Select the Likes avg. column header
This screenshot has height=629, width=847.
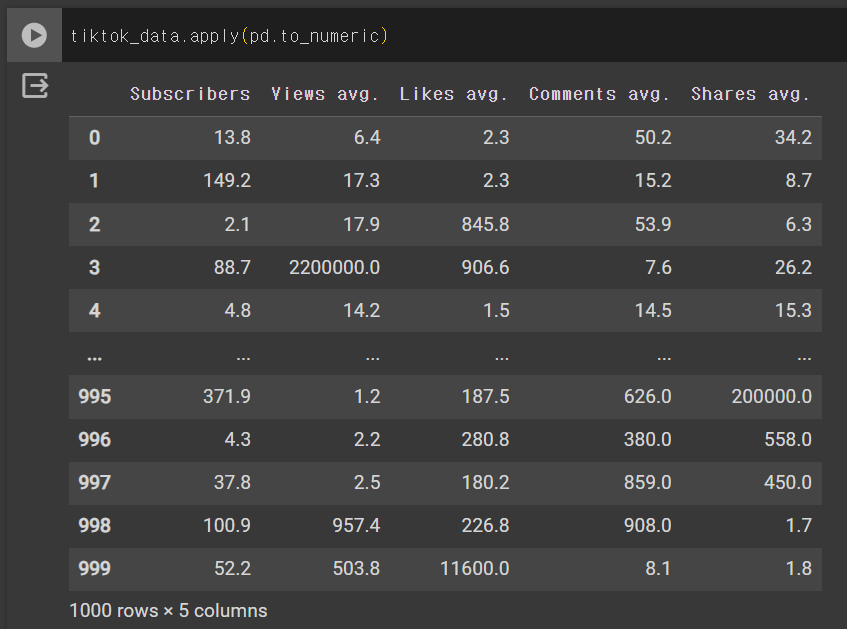coord(454,94)
